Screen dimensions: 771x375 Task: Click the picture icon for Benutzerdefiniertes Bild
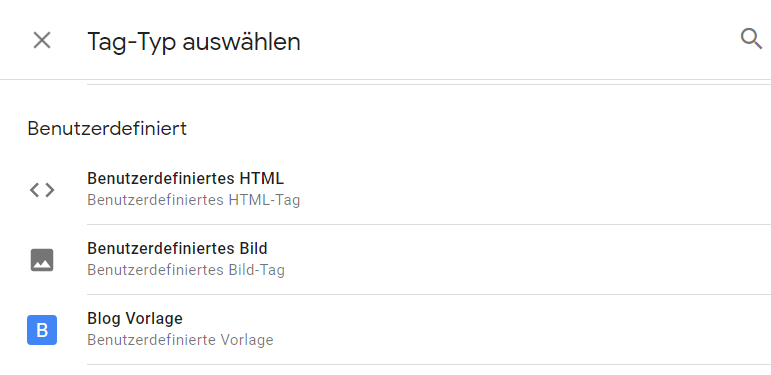click(x=42, y=260)
